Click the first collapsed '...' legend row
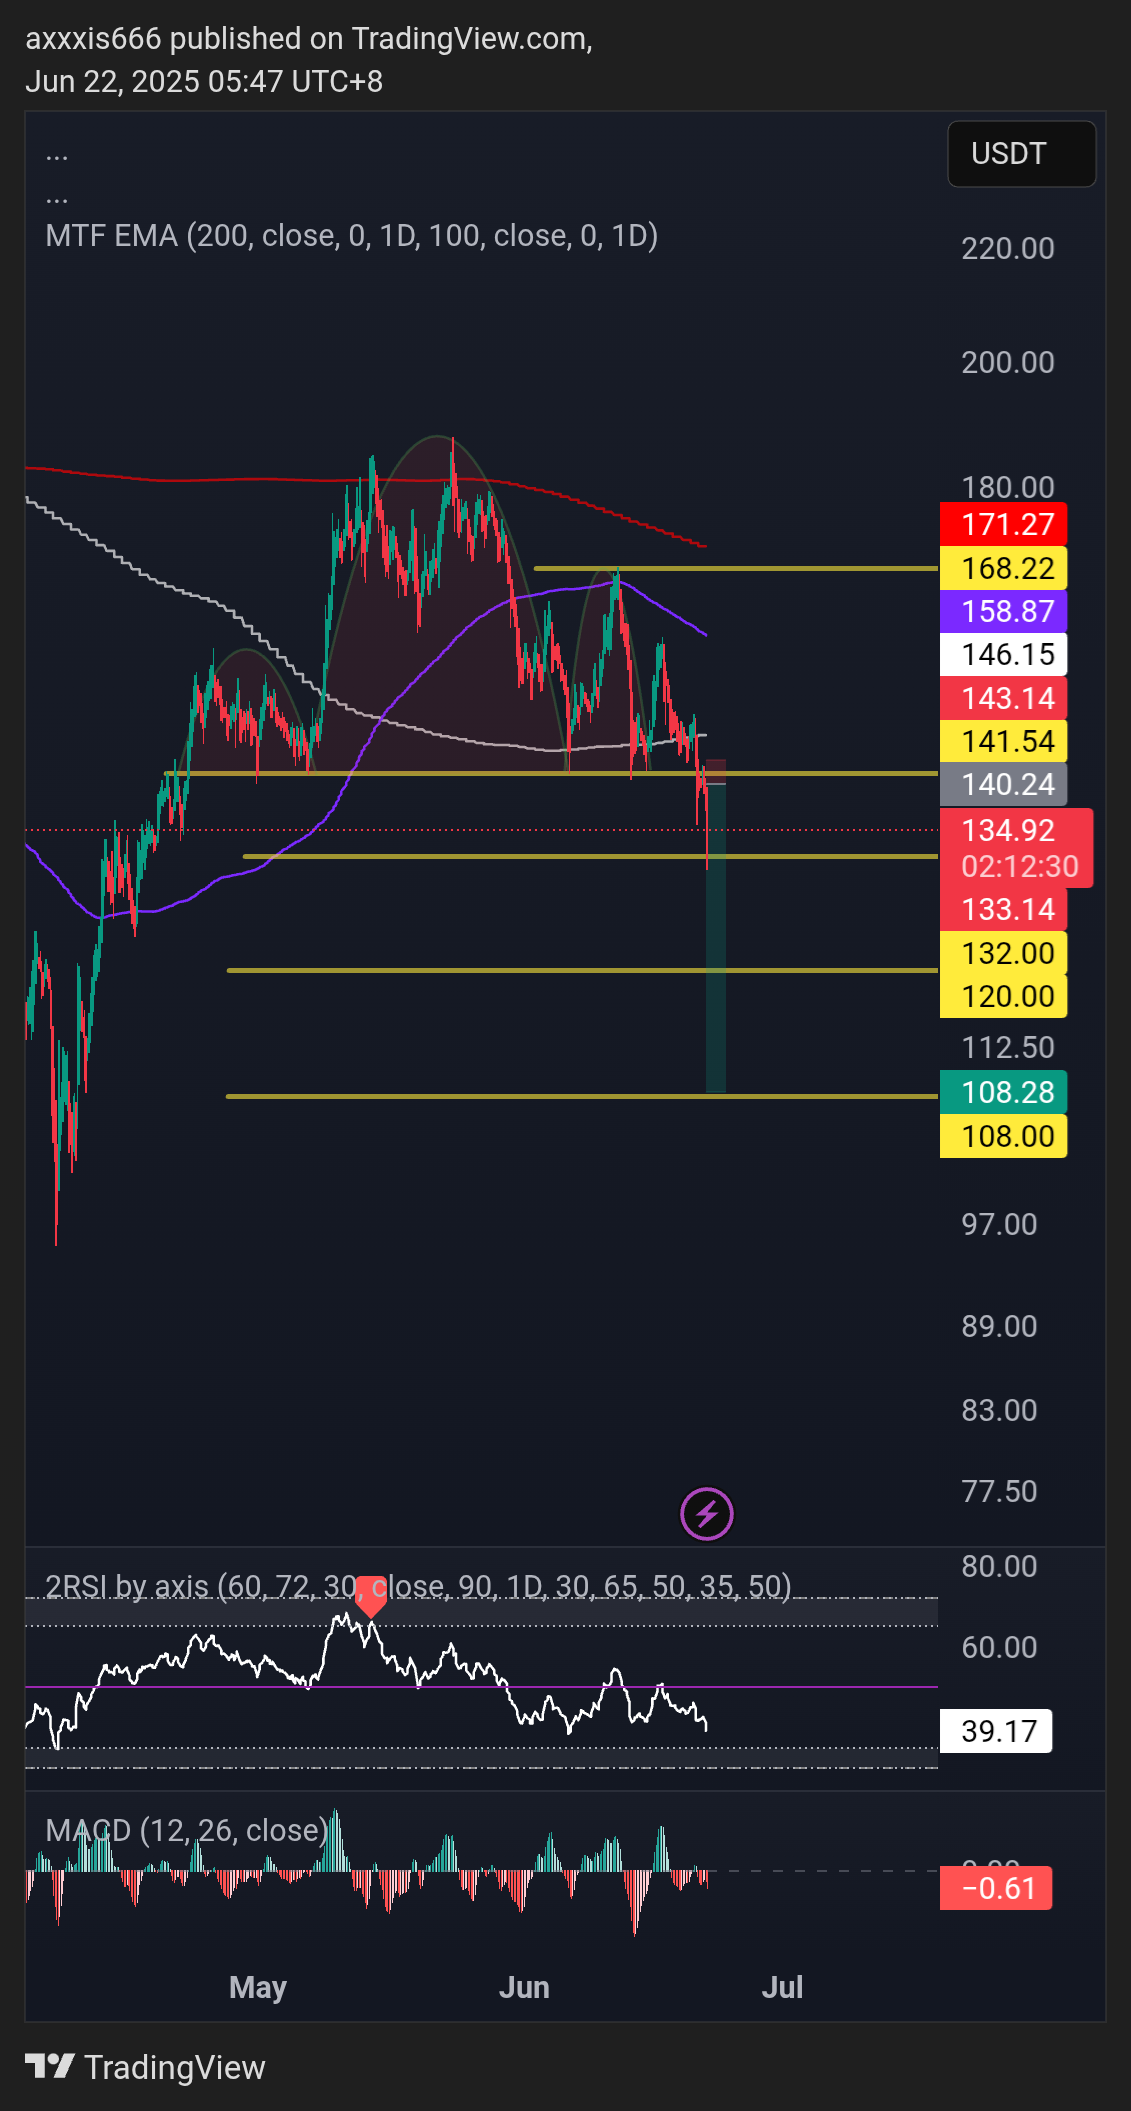 [57, 155]
